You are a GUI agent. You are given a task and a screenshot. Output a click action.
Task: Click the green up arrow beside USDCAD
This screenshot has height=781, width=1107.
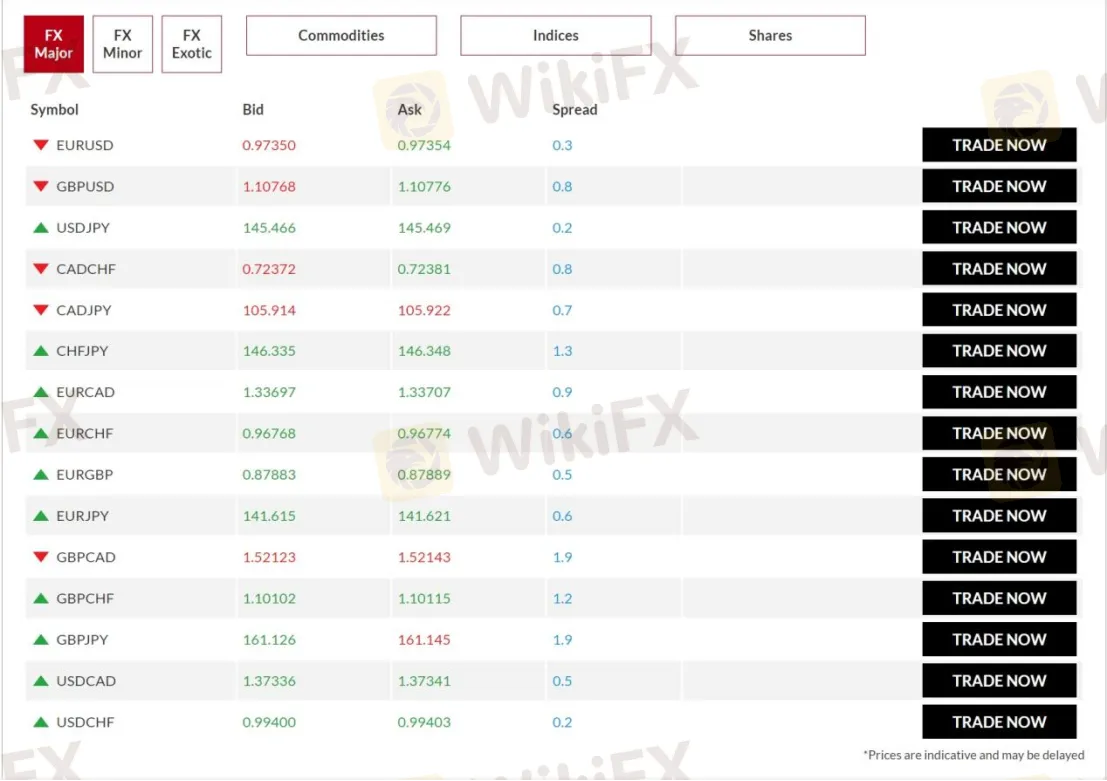pyautogui.click(x=41, y=681)
